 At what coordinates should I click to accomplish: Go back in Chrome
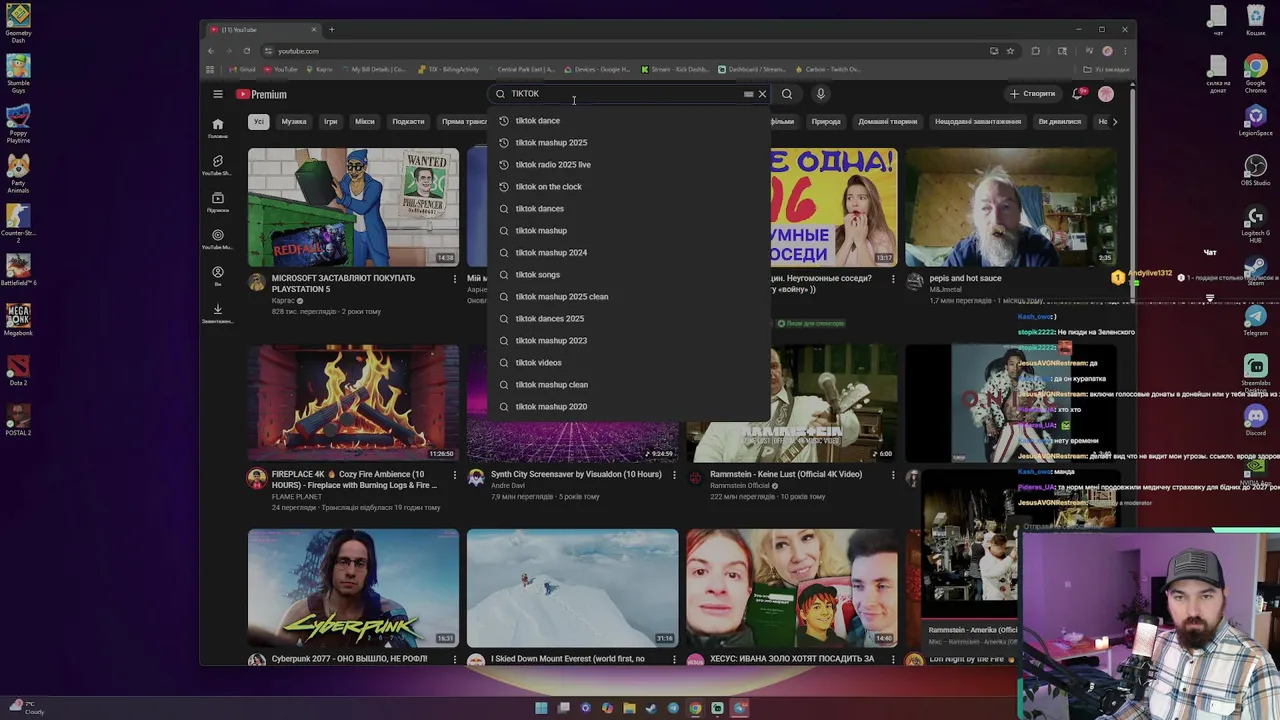click(211, 51)
